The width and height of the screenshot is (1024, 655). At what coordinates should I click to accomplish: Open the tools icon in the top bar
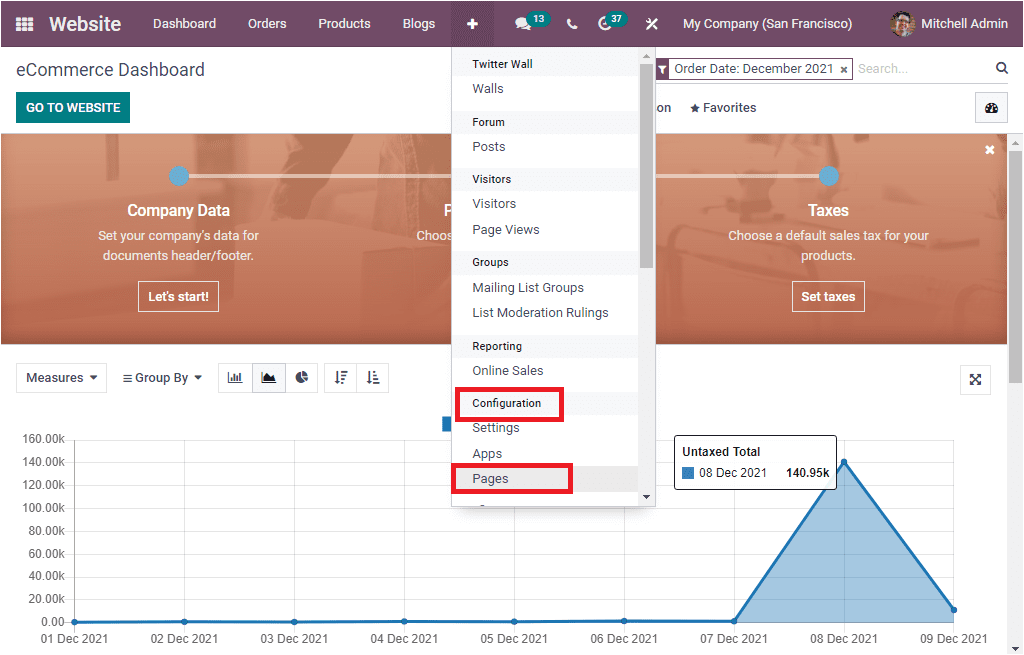[x=651, y=23]
